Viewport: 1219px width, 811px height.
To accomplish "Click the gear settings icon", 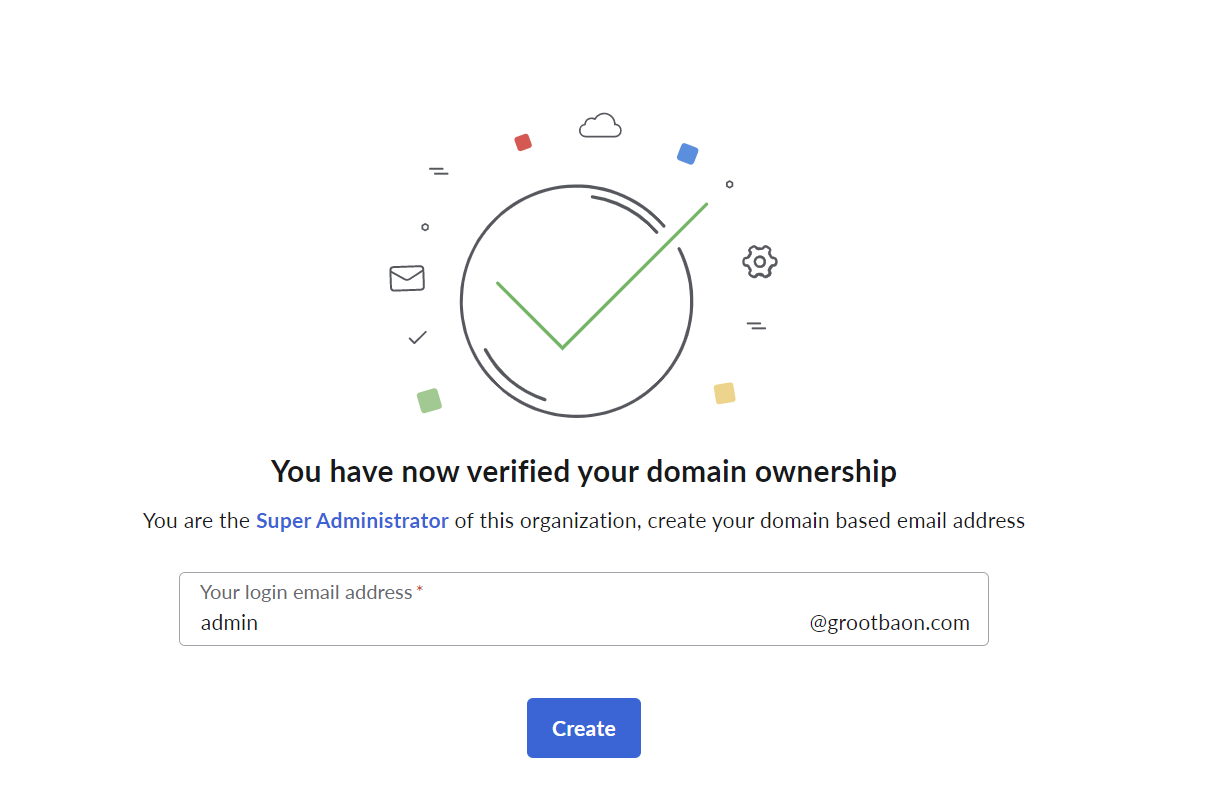I will (760, 262).
